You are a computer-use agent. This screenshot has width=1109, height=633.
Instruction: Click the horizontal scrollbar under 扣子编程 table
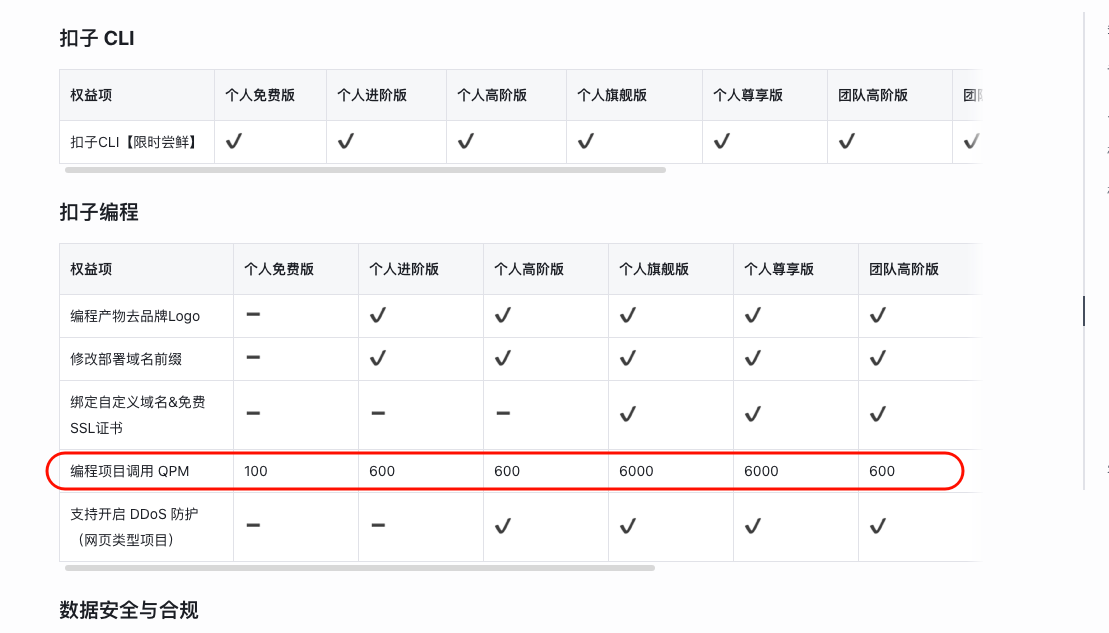coord(359,568)
